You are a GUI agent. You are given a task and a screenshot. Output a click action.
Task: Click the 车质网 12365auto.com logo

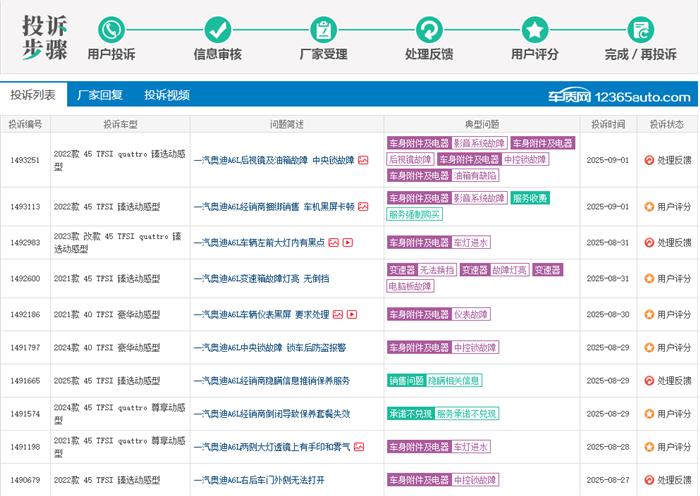[619, 96]
